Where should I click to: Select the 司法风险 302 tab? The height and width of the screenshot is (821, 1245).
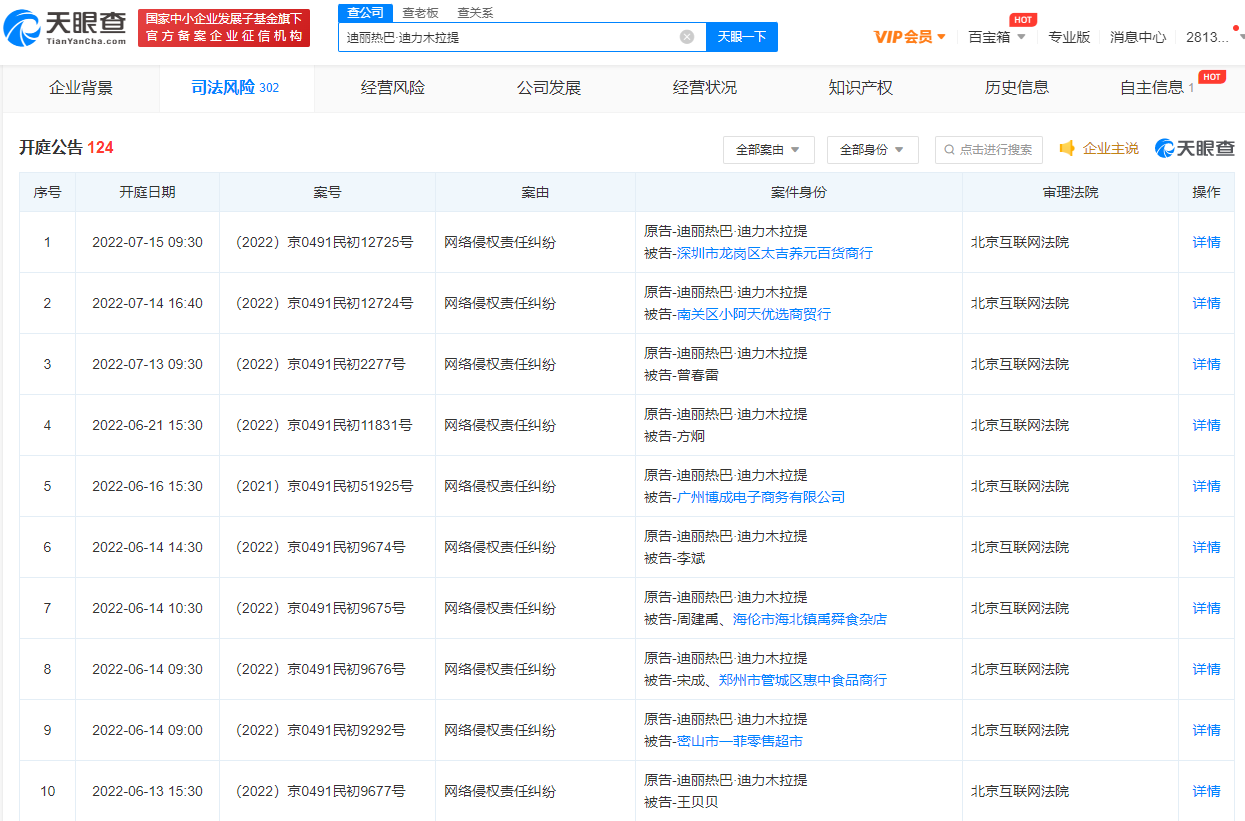pos(236,88)
